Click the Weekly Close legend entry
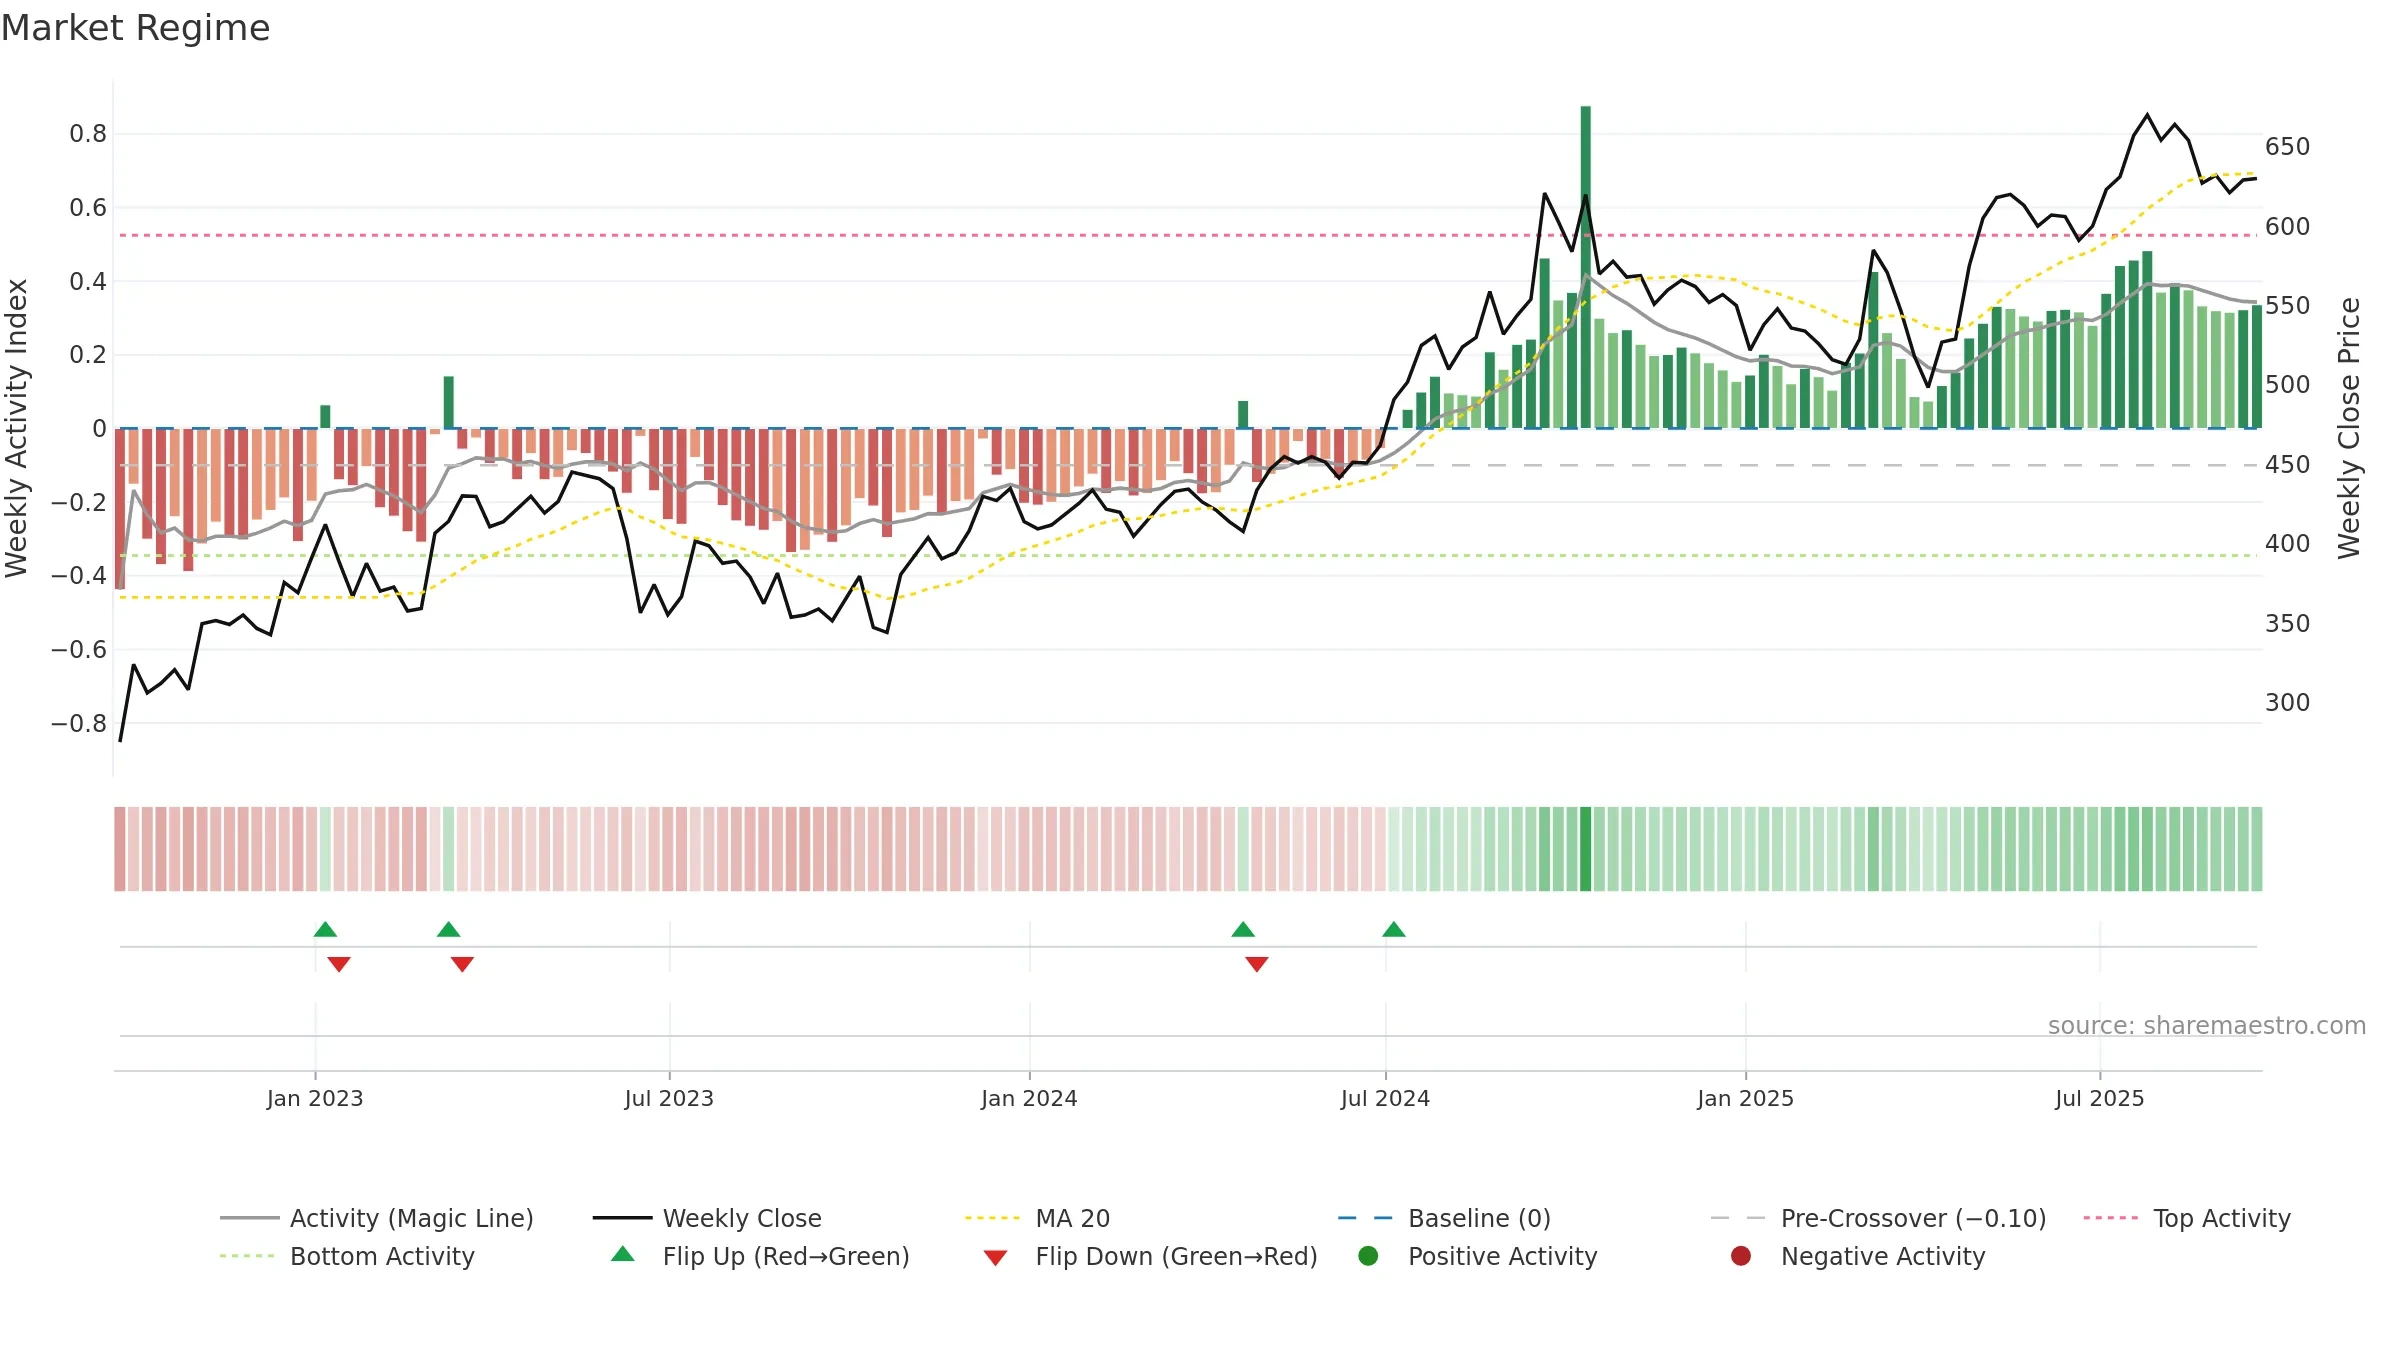 (x=707, y=1218)
